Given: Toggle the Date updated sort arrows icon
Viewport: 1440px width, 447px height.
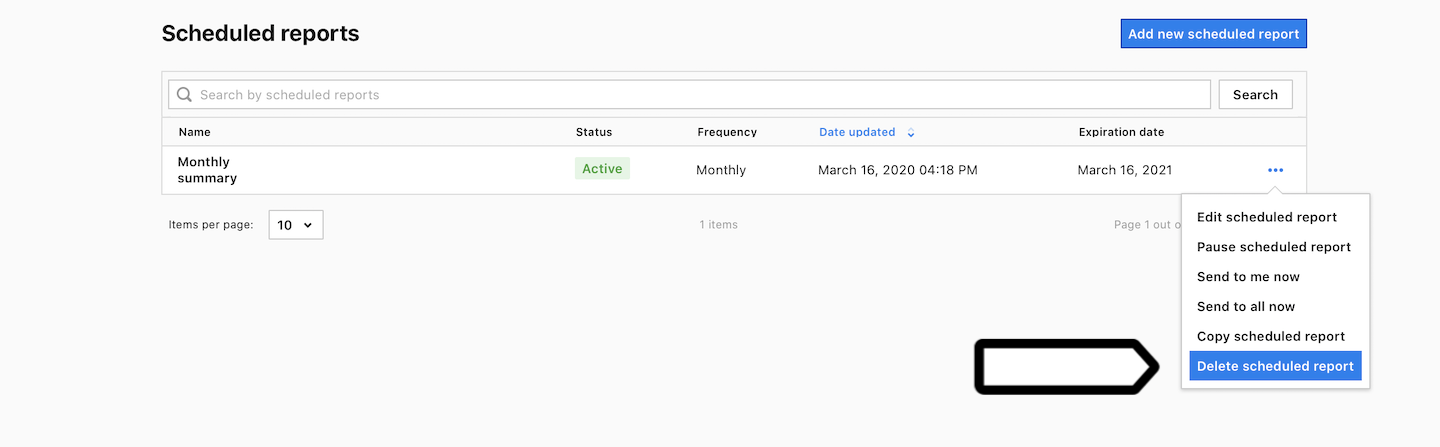Looking at the screenshot, I should (911, 133).
